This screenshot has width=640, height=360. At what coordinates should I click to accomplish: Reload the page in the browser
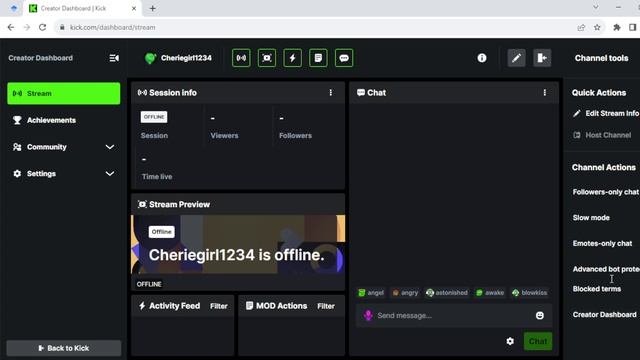point(42,27)
